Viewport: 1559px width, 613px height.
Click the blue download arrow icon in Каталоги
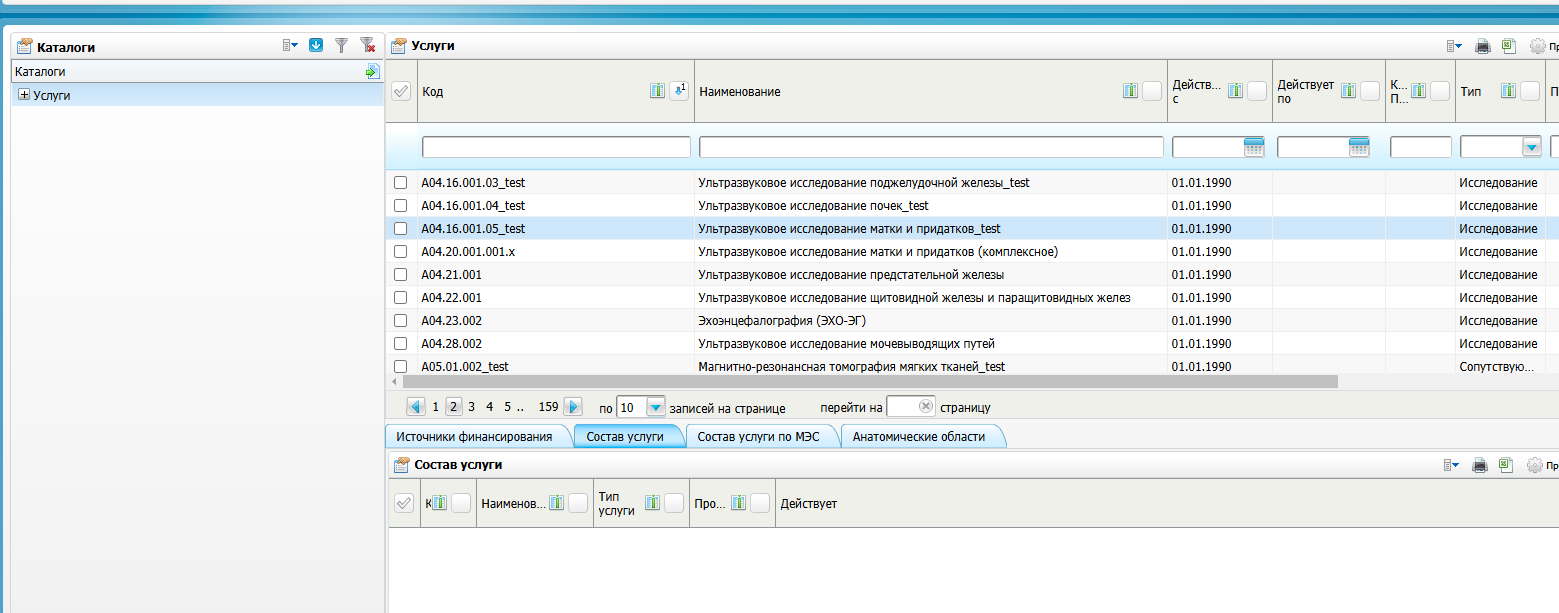(316, 45)
